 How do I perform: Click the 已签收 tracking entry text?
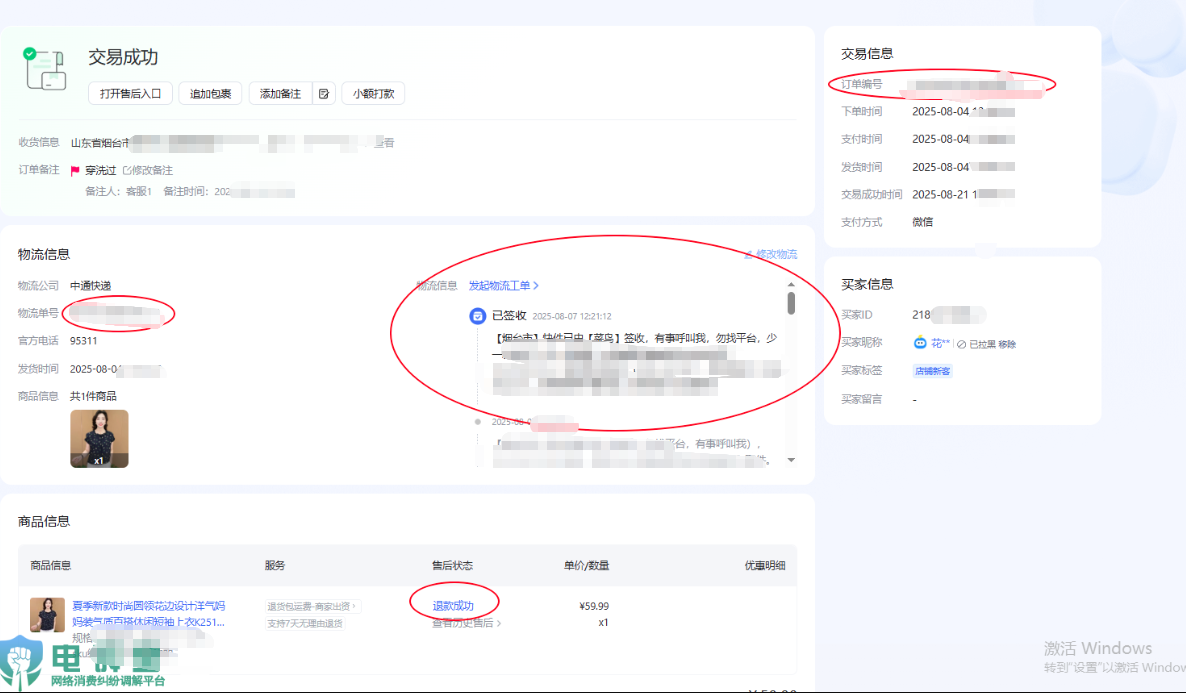[509, 315]
